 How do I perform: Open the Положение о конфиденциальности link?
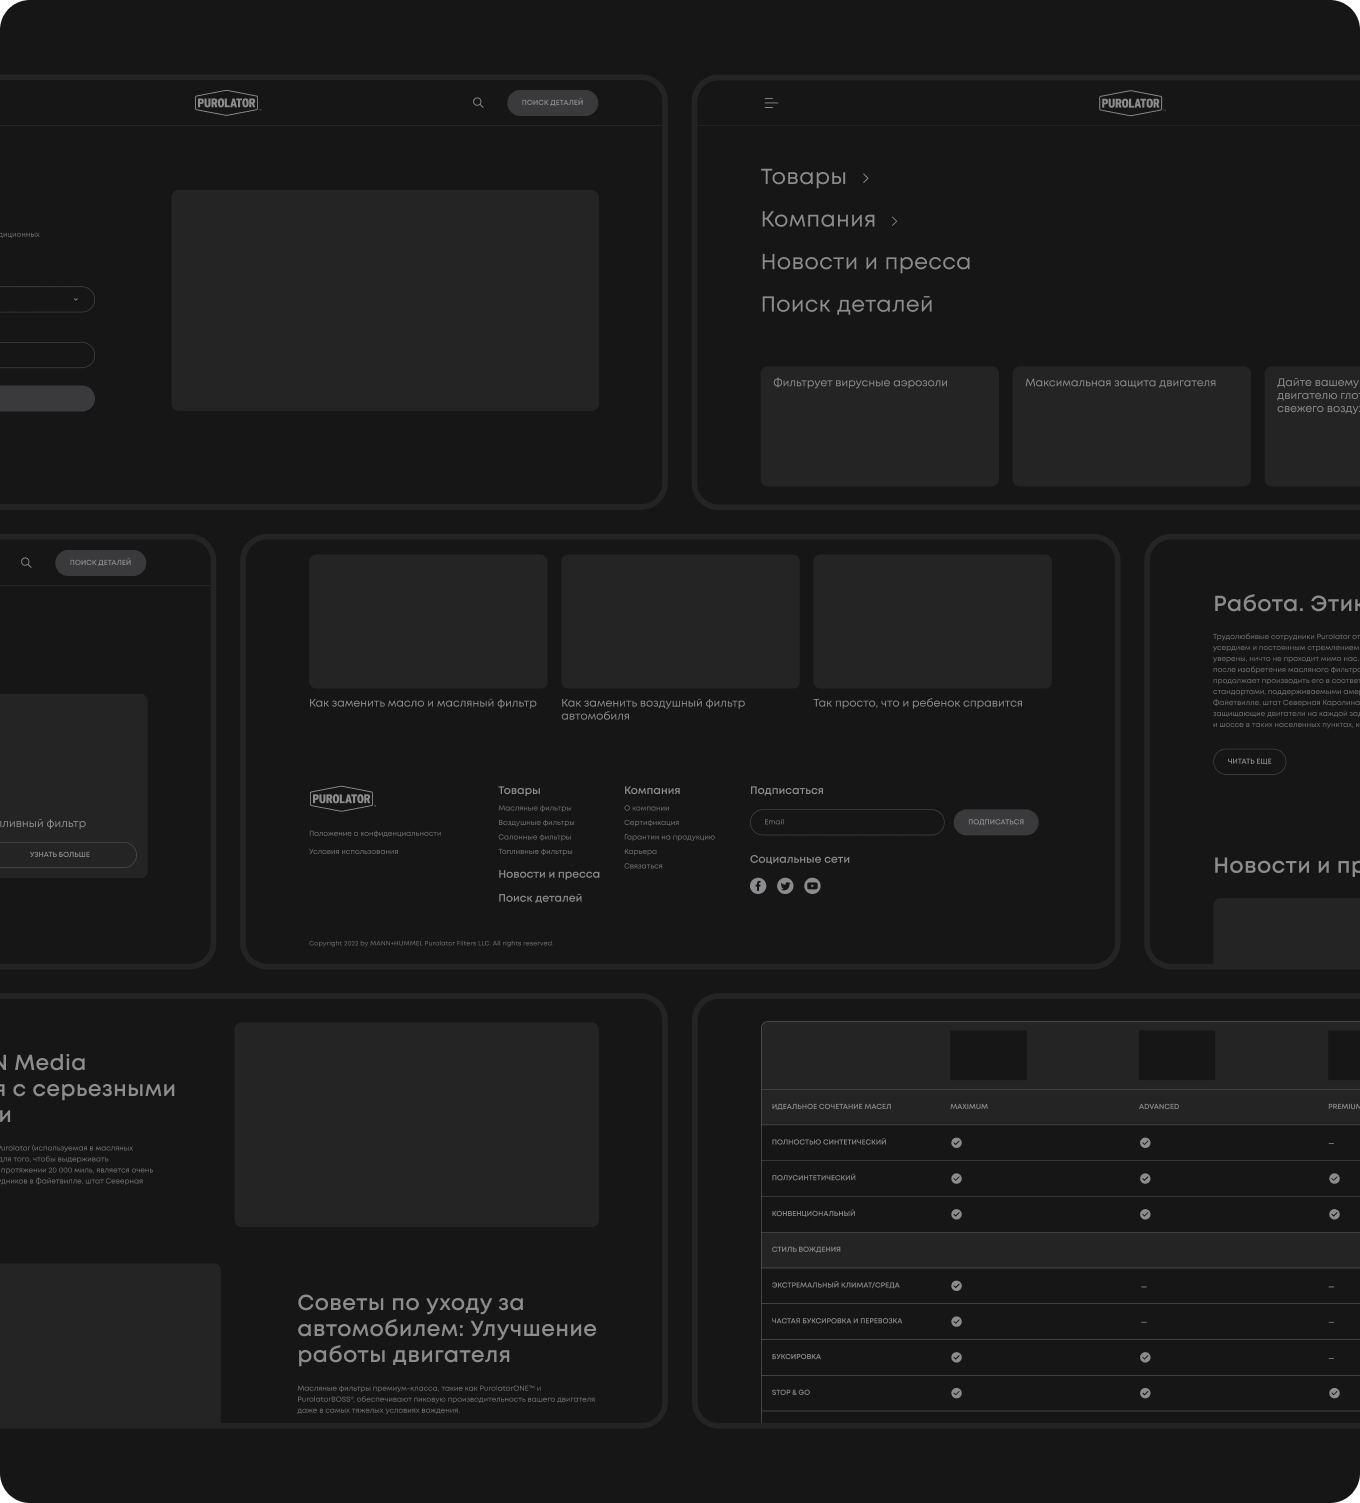coord(375,834)
